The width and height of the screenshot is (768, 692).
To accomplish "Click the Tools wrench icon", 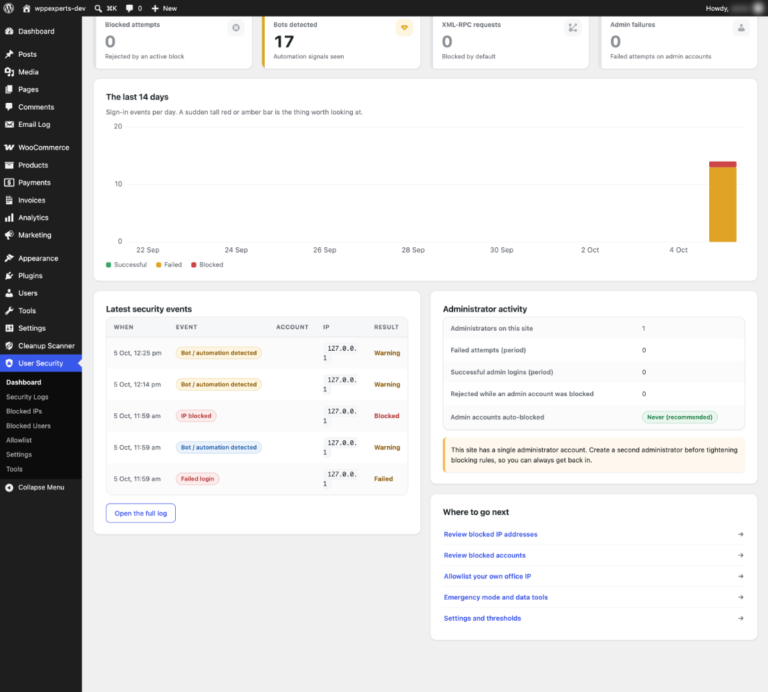I will pos(9,310).
